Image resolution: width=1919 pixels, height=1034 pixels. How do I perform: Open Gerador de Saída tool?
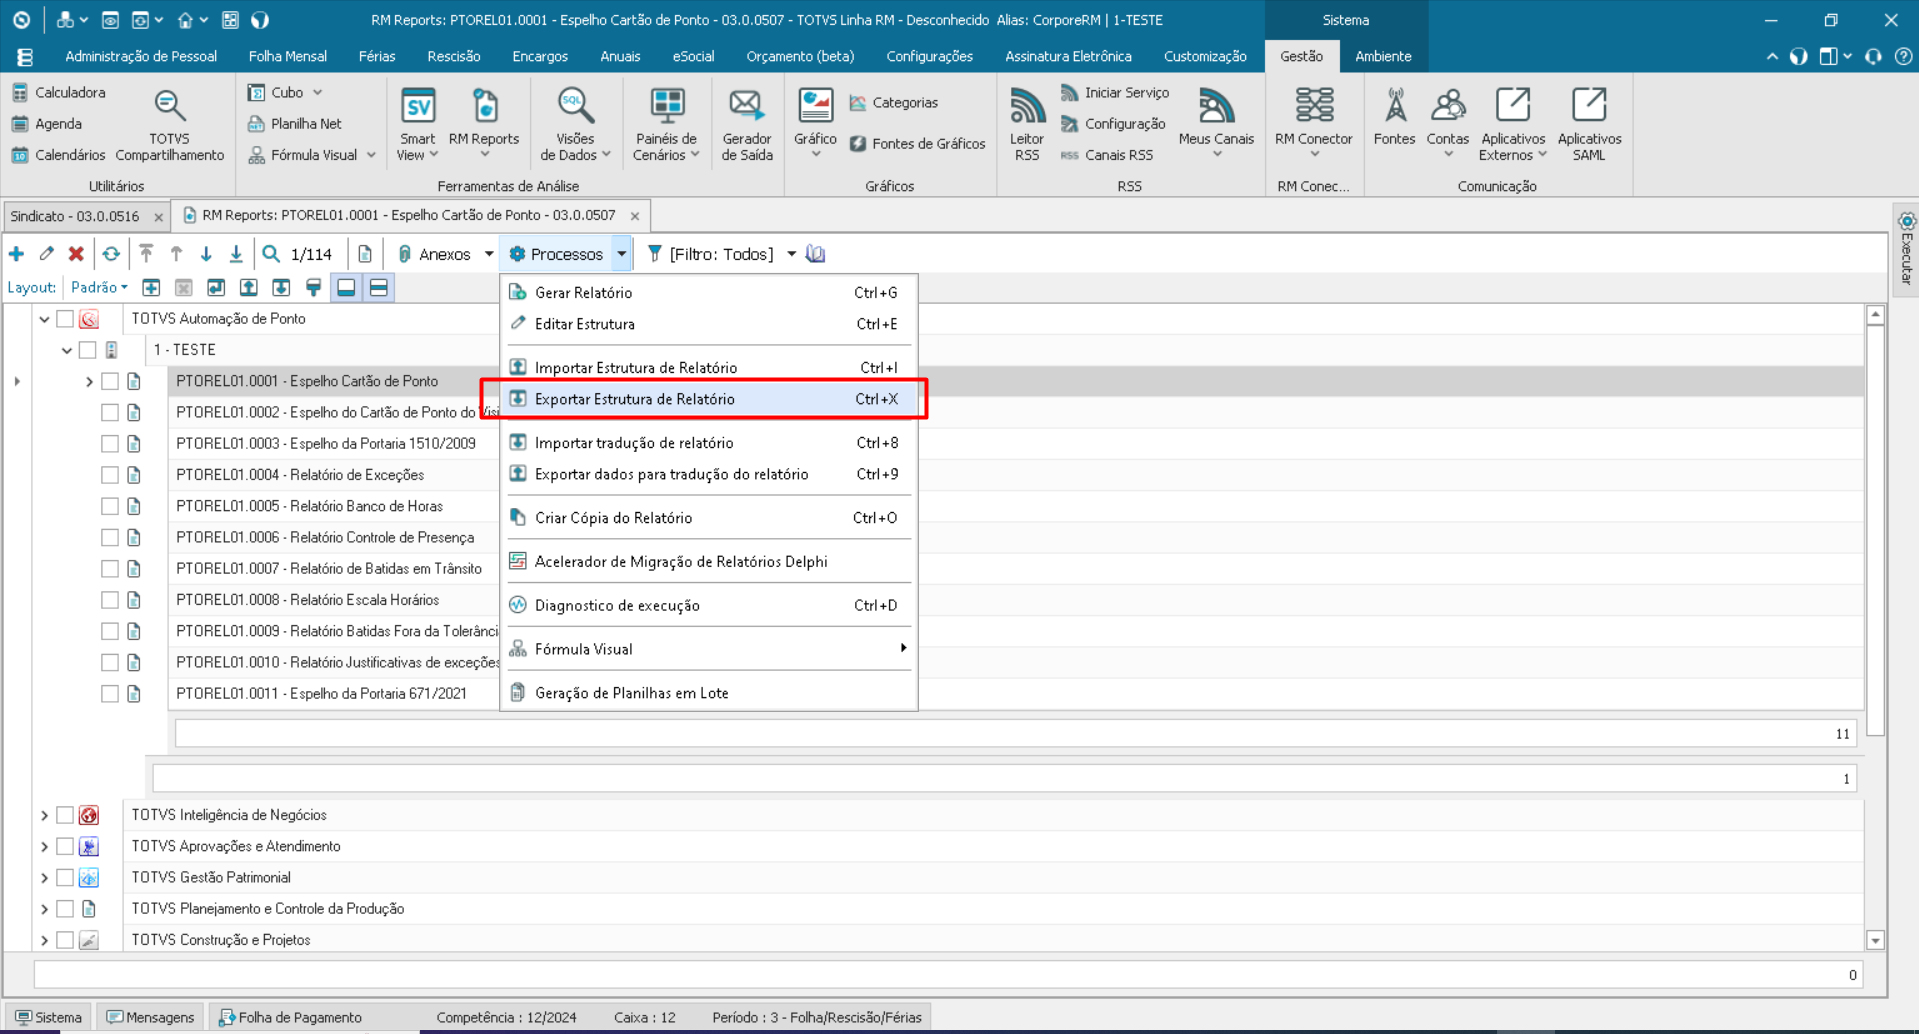(746, 126)
